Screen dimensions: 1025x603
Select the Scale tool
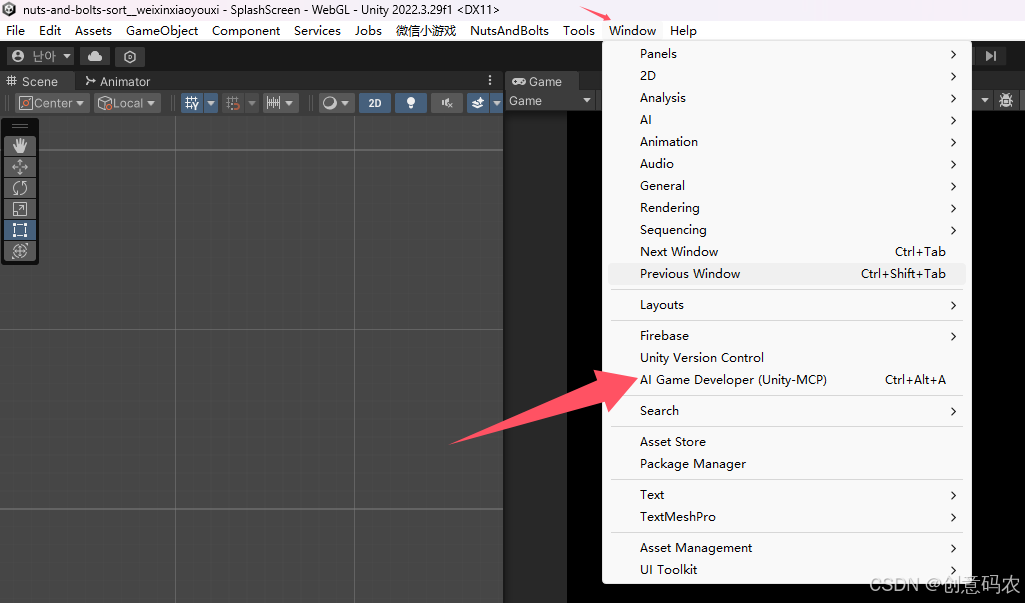(x=20, y=209)
